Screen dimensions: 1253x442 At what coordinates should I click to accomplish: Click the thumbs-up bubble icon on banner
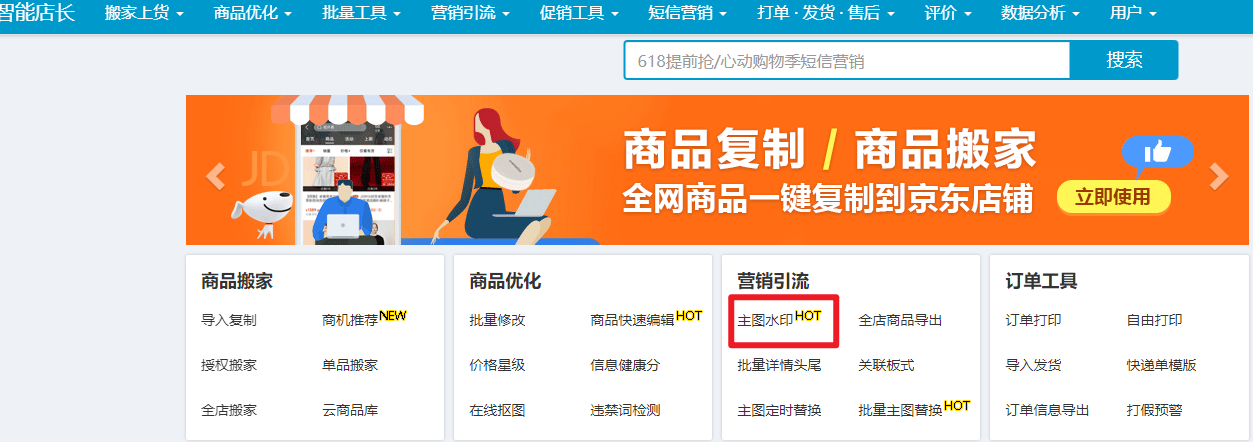click(1157, 152)
